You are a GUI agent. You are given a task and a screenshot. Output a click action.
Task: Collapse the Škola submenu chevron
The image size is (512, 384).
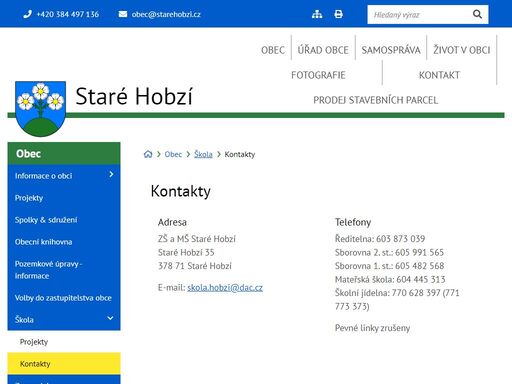point(110,318)
